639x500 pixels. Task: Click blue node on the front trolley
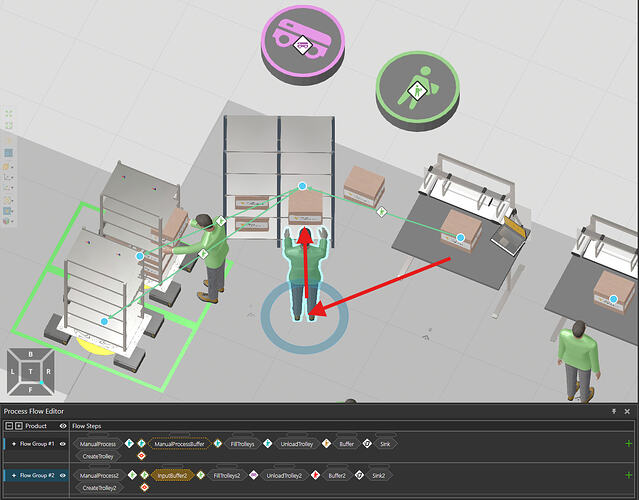click(104, 321)
